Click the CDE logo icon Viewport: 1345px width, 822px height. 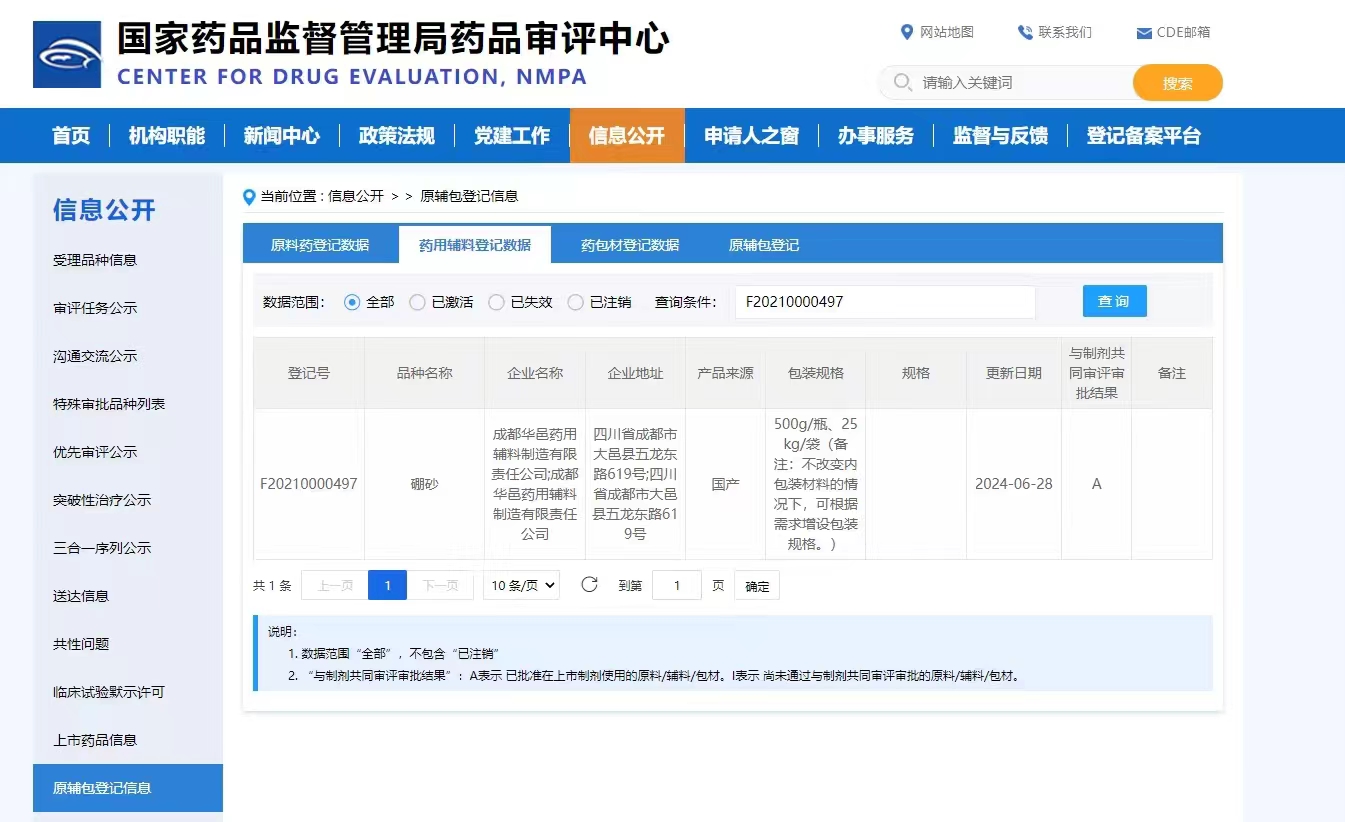pos(67,54)
